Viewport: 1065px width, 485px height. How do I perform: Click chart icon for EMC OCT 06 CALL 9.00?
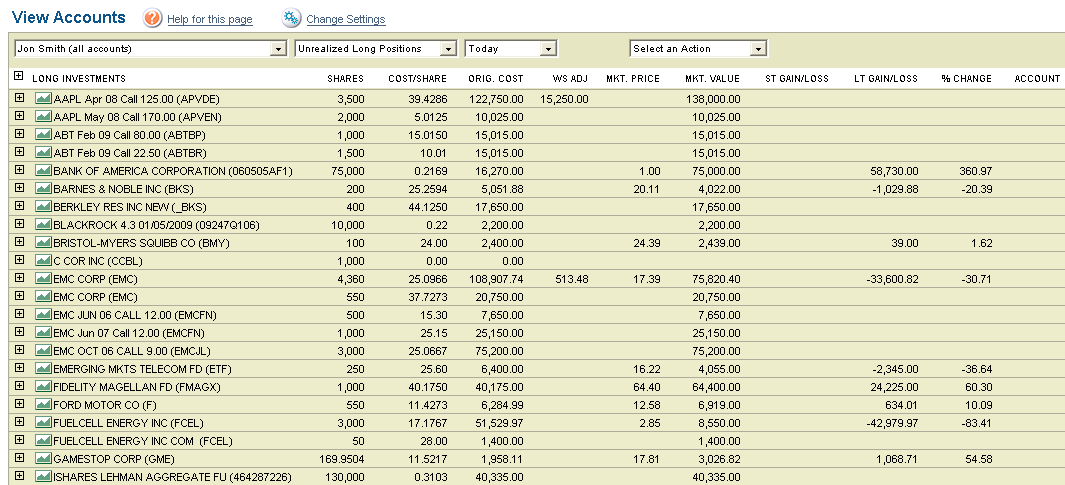coord(43,351)
